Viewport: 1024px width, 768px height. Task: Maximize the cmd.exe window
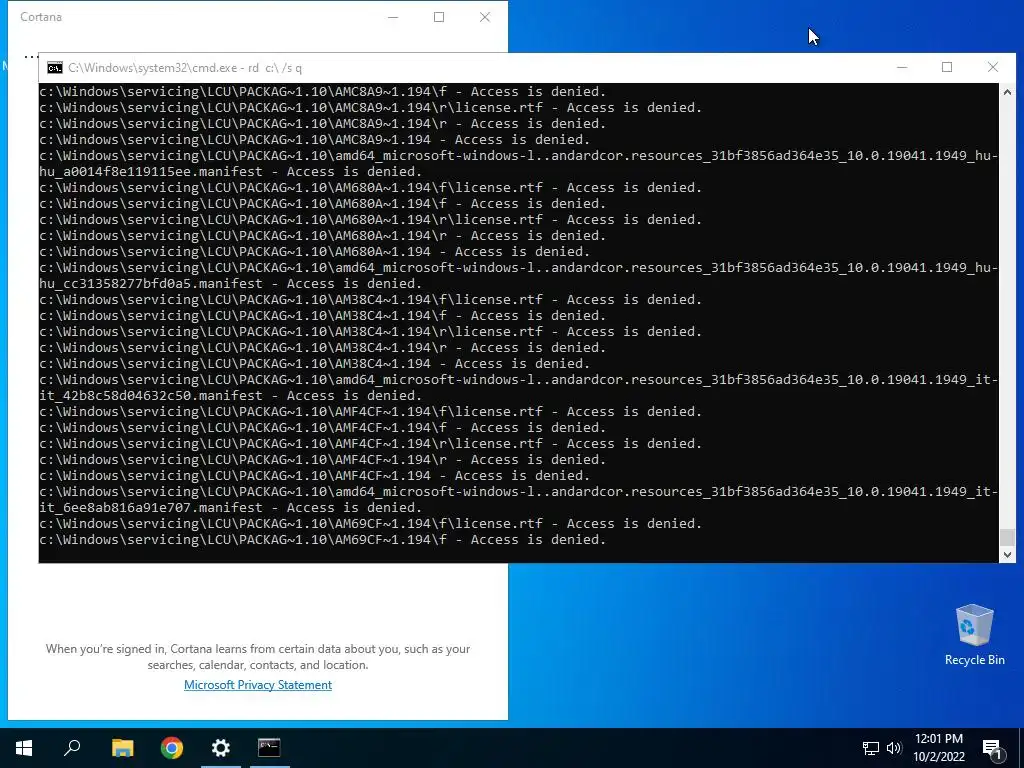(947, 67)
